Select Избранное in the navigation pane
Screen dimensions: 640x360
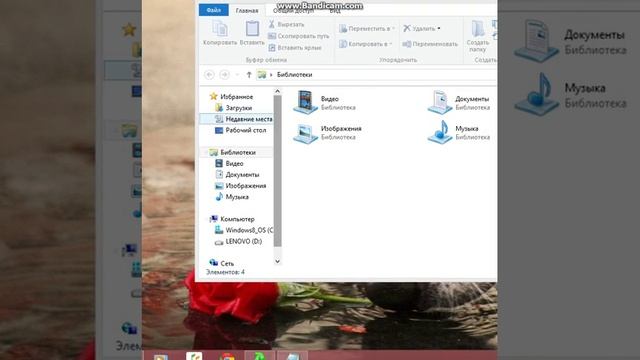[x=231, y=97]
